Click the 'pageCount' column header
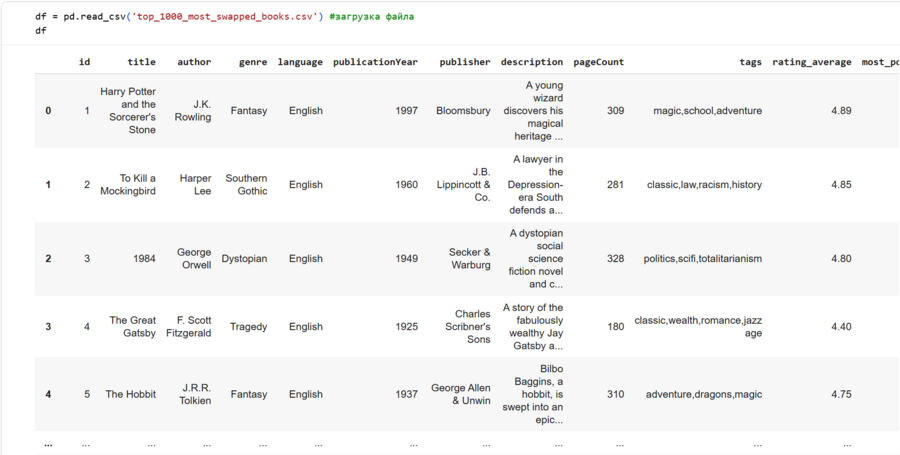The height and width of the screenshot is (455, 900). 598,62
